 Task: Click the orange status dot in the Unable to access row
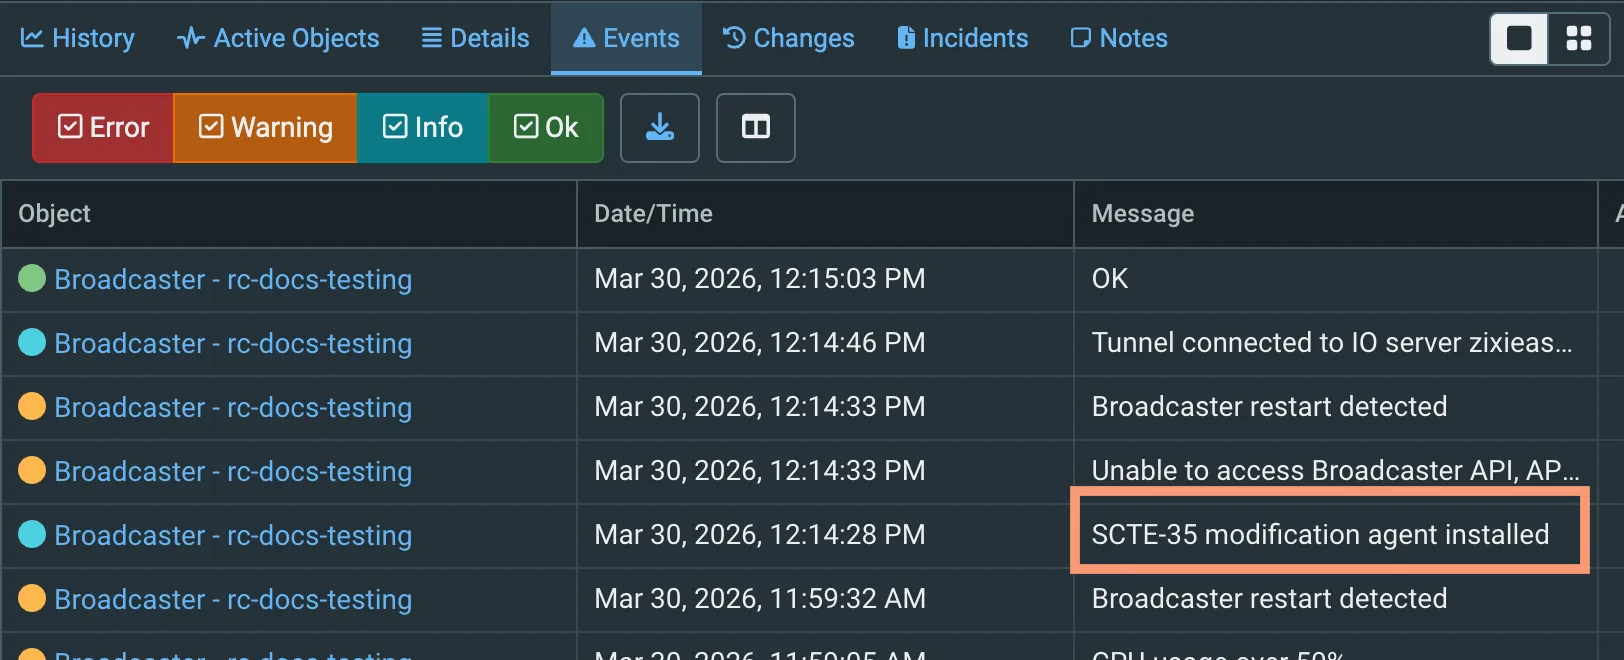[32, 470]
